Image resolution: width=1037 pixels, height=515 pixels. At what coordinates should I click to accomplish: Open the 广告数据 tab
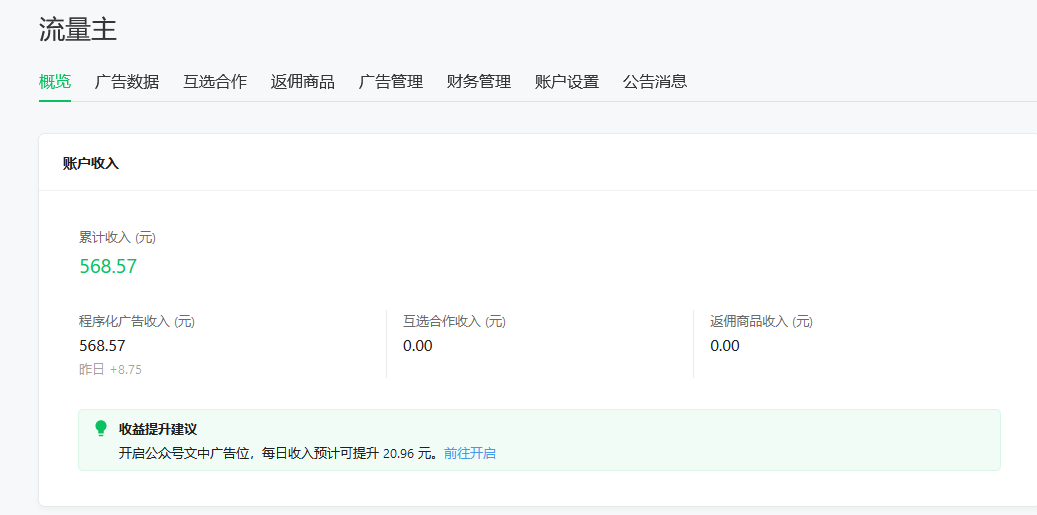127,82
